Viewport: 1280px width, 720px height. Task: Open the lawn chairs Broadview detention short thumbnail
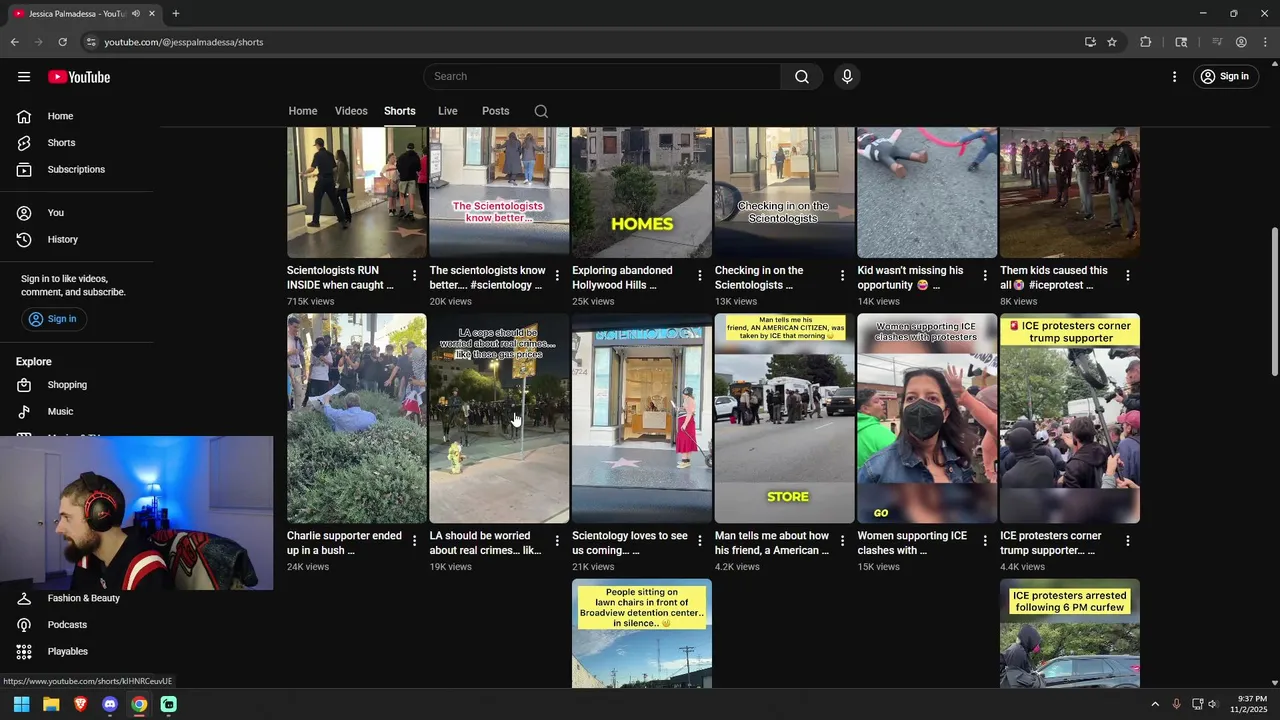642,634
